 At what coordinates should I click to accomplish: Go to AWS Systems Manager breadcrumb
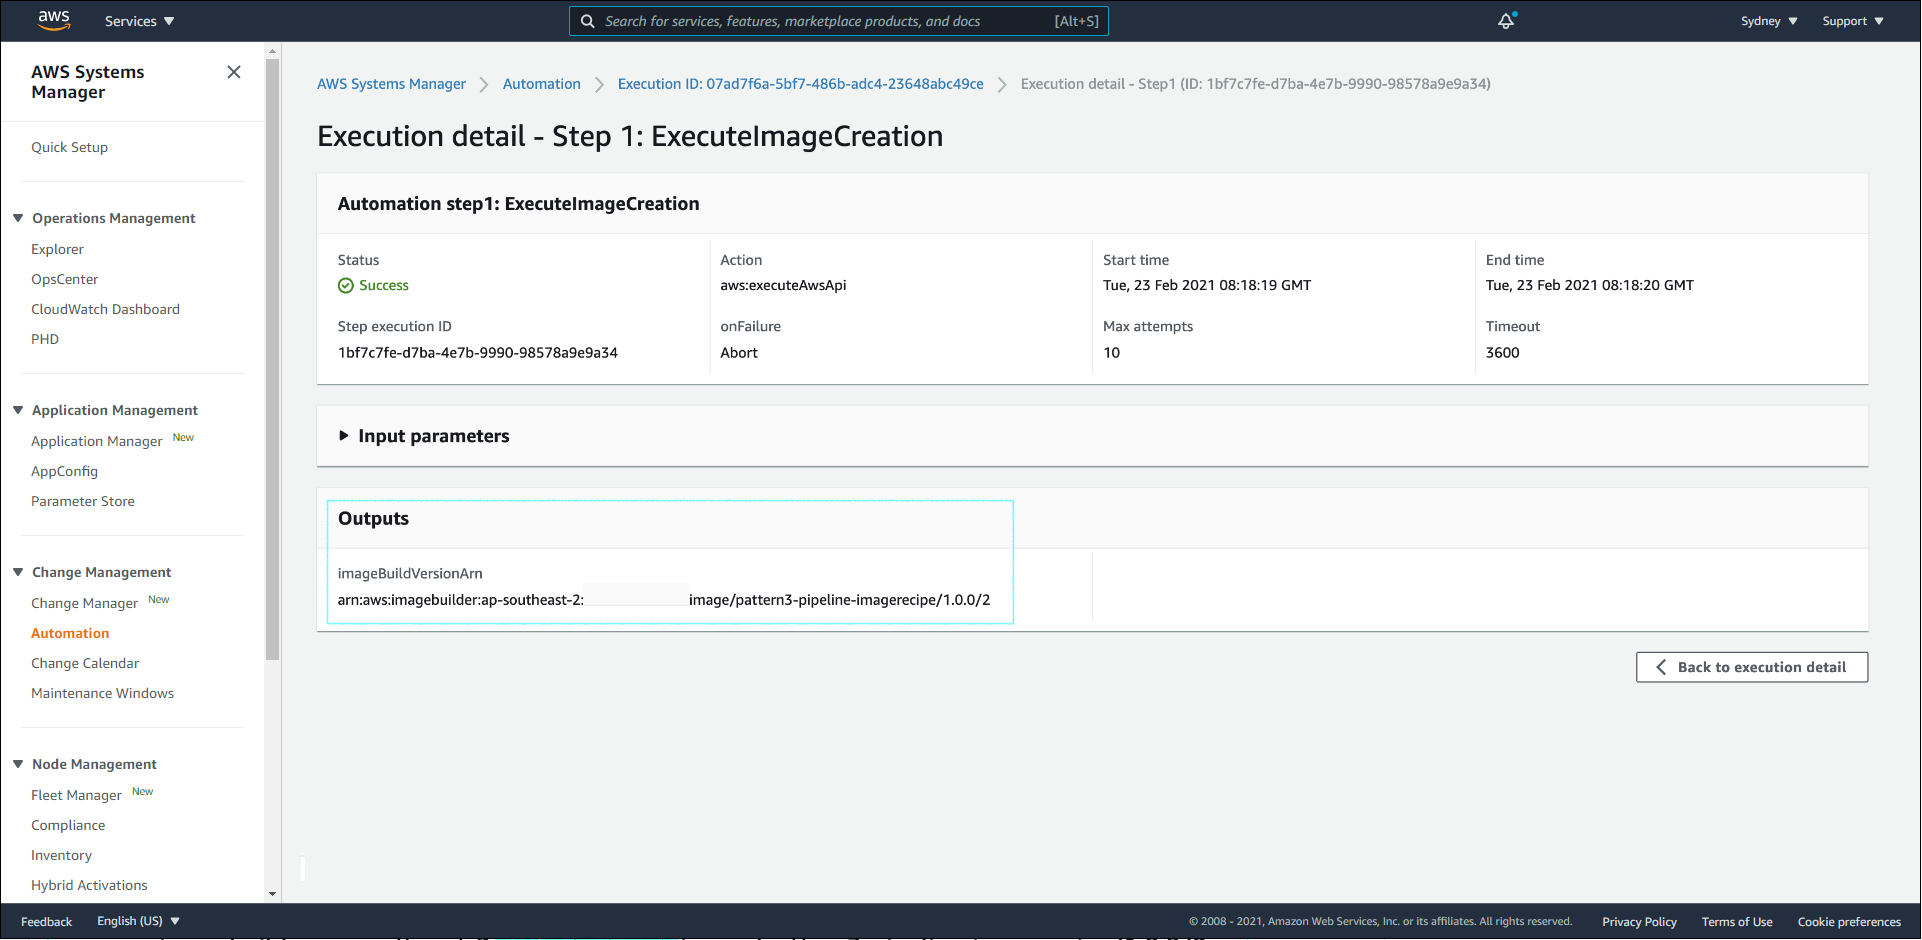[x=391, y=84]
